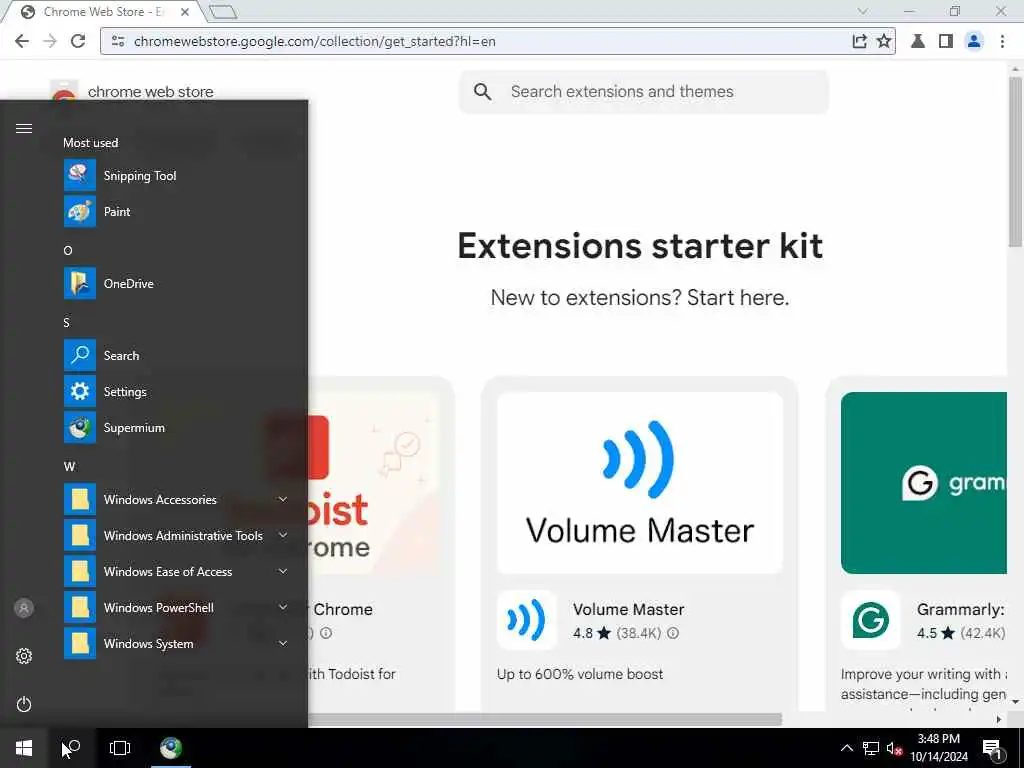This screenshot has height=768, width=1024.
Task: Go forward in the browser
Action: tap(50, 41)
